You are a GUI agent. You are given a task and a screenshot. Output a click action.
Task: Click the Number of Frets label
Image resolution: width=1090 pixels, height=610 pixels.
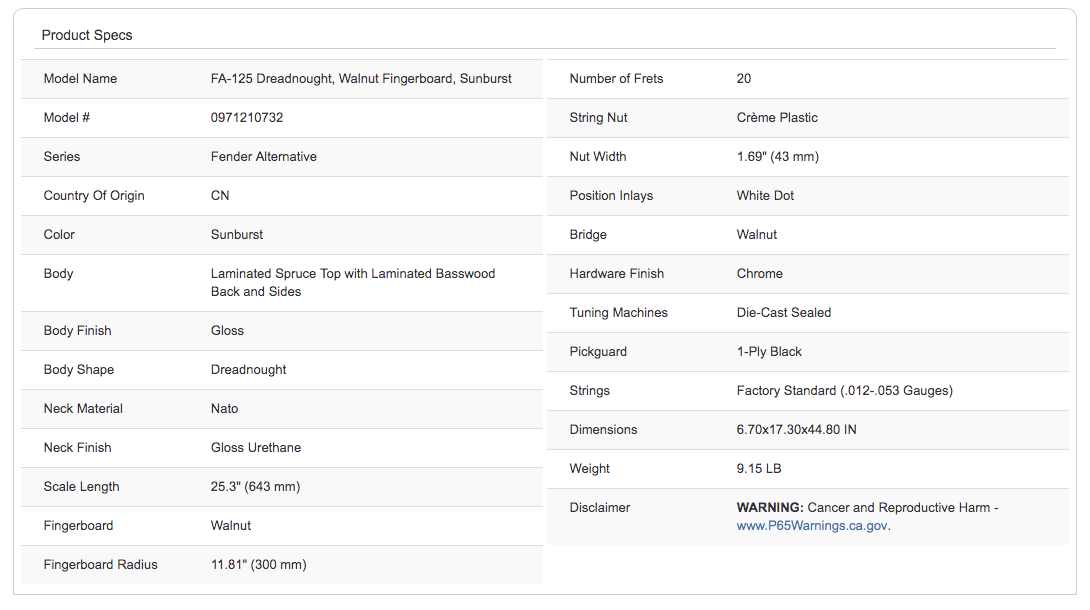(x=616, y=79)
